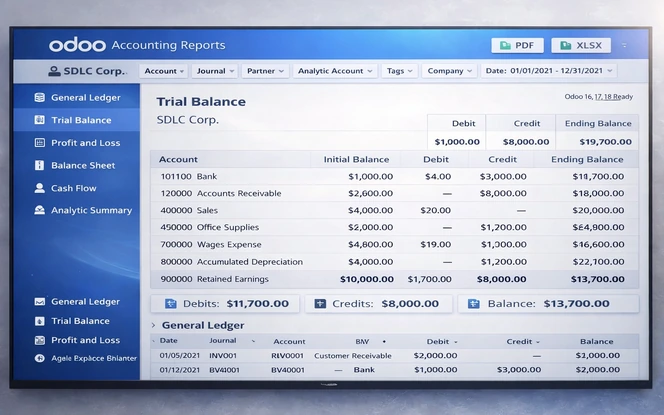664x415 pixels.
Task: Click the round icon beside Agele Expàcce Bnlanter
Action: [39, 358]
